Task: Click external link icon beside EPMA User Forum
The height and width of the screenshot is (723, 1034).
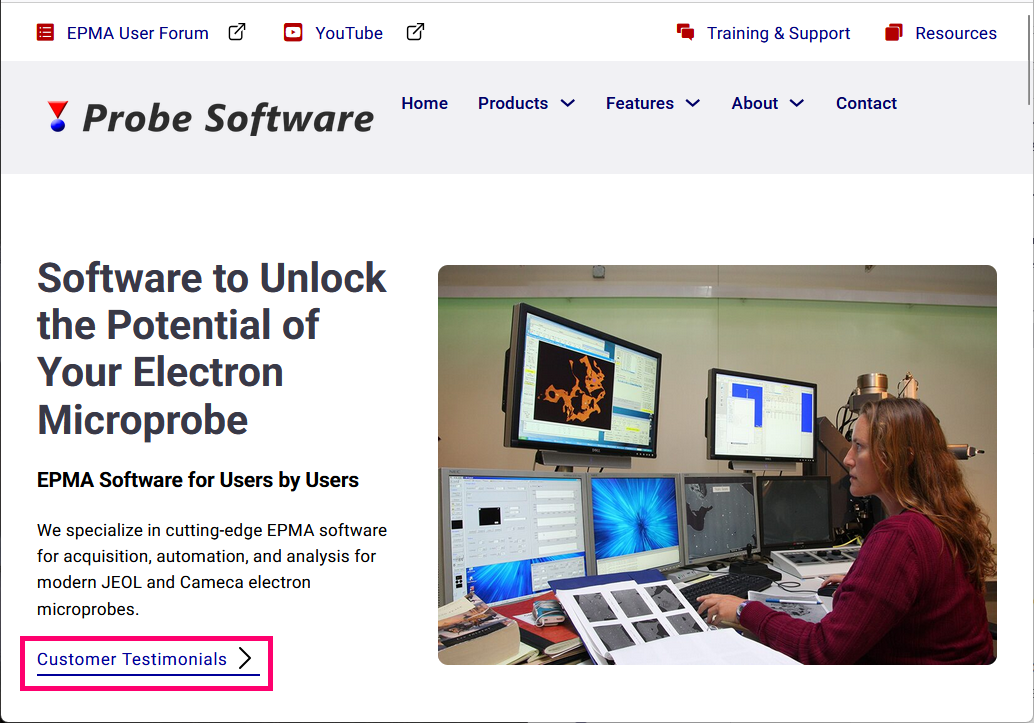Action: click(237, 32)
